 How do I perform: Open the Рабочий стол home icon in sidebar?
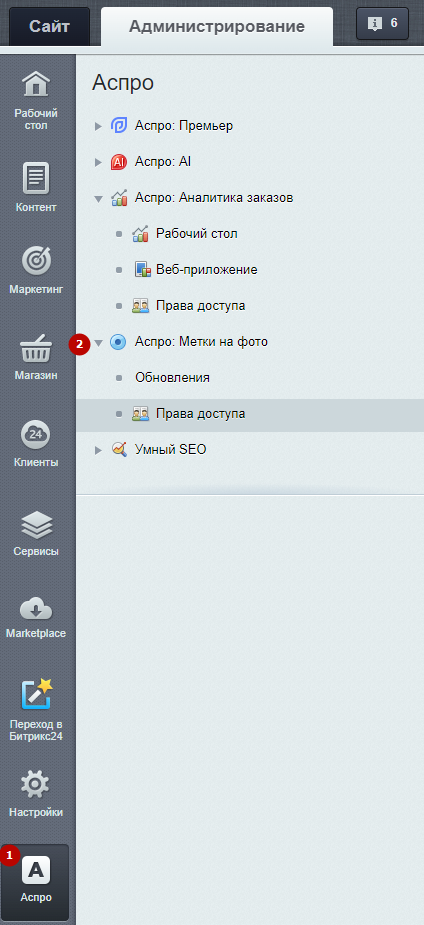(x=36, y=84)
